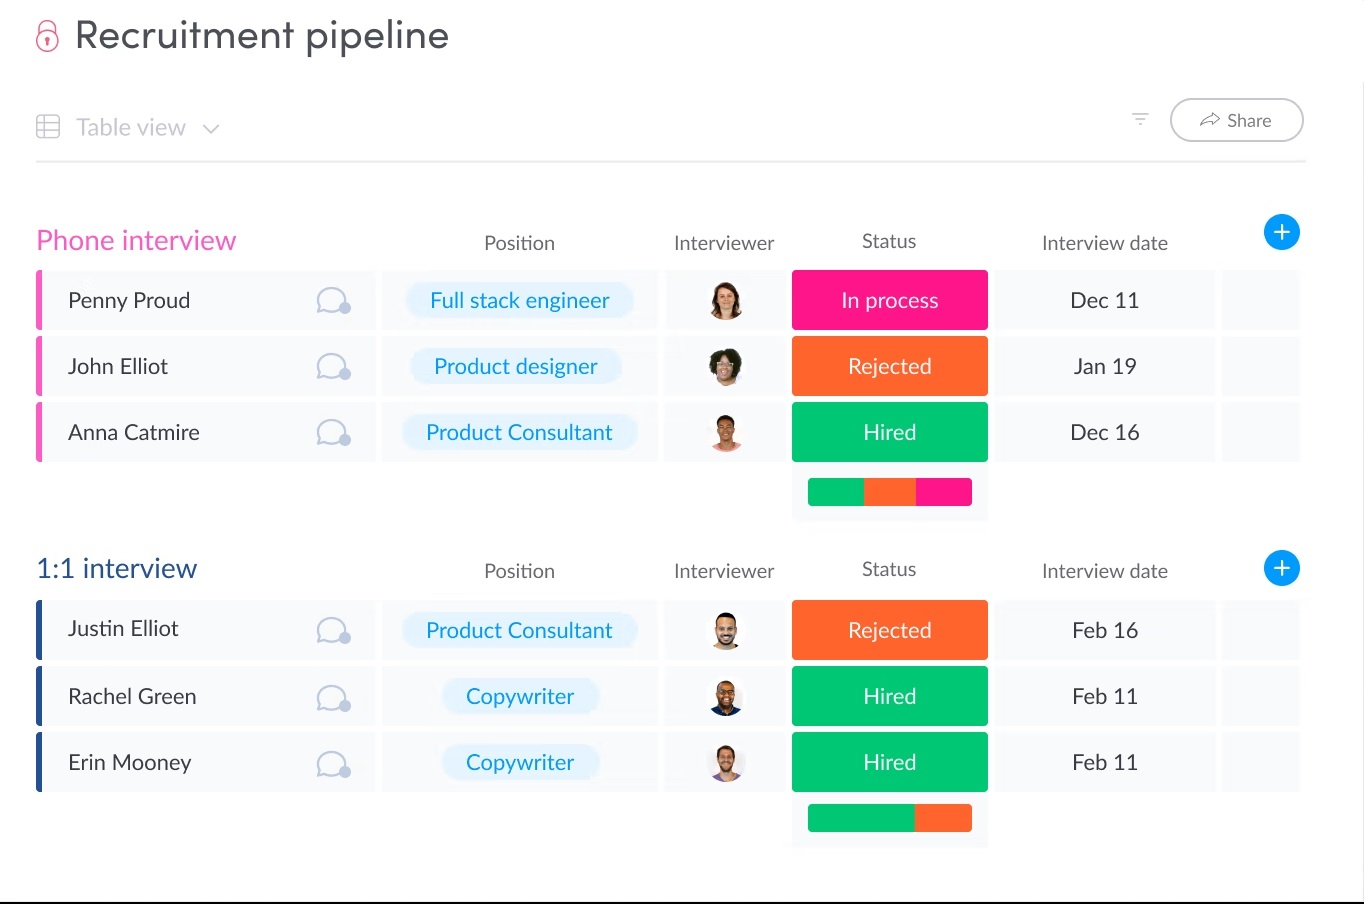Open Erin Mooney's comment bubble icon
Image resolution: width=1364 pixels, height=904 pixels.
[332, 763]
